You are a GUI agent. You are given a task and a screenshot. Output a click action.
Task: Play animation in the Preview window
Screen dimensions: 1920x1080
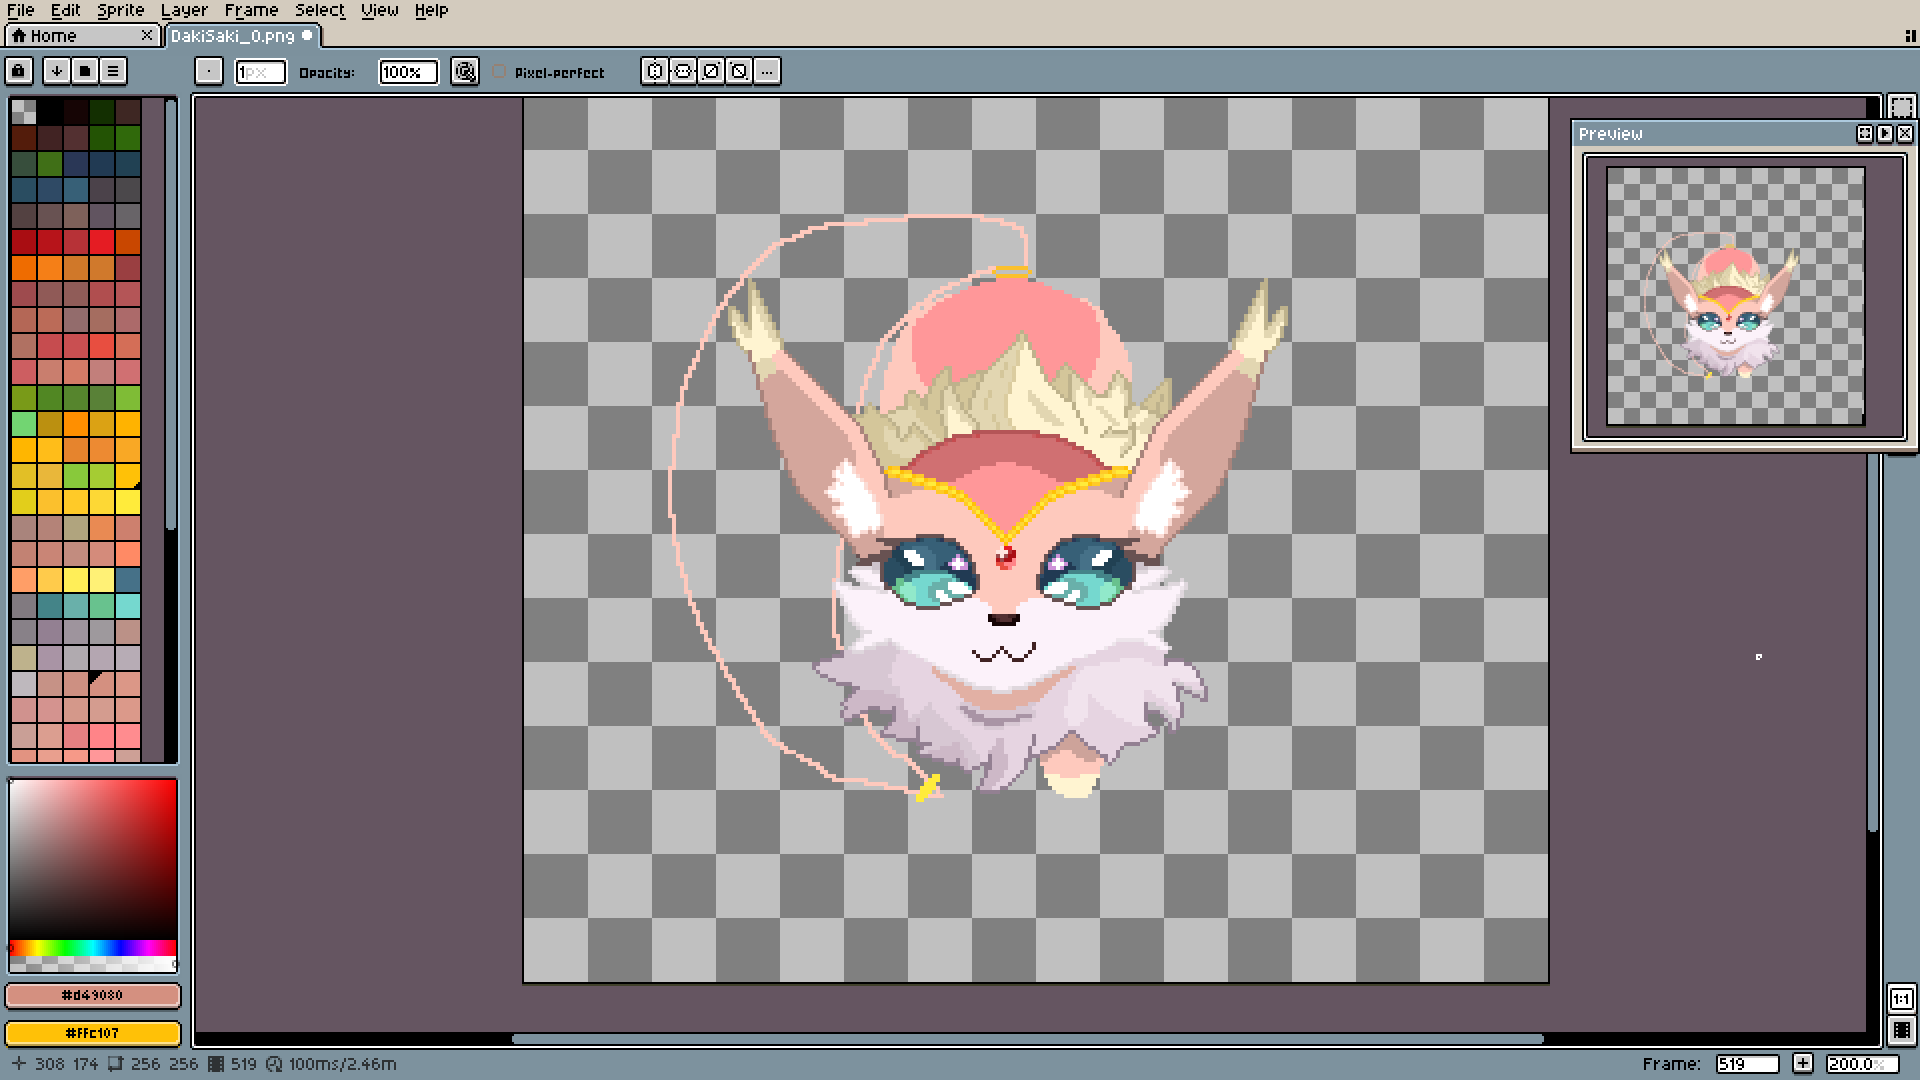[x=1885, y=133]
